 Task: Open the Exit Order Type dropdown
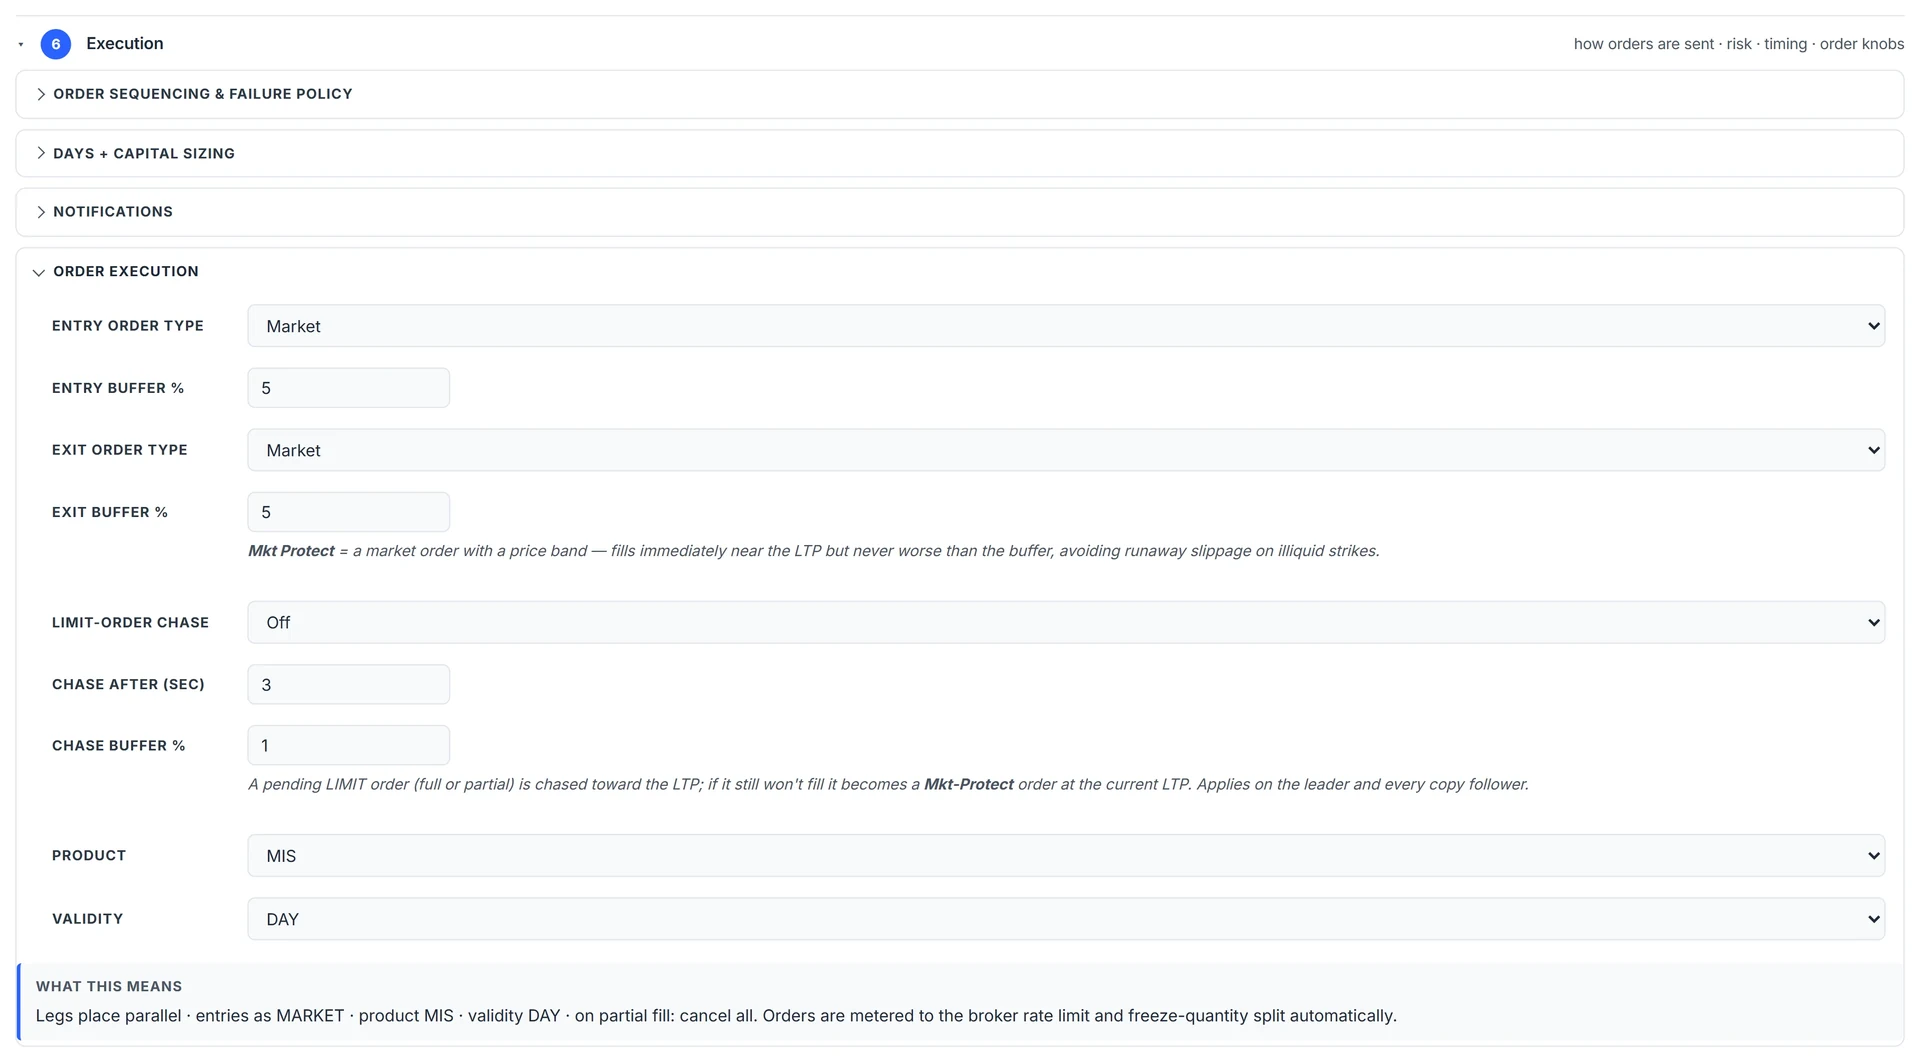point(1066,450)
